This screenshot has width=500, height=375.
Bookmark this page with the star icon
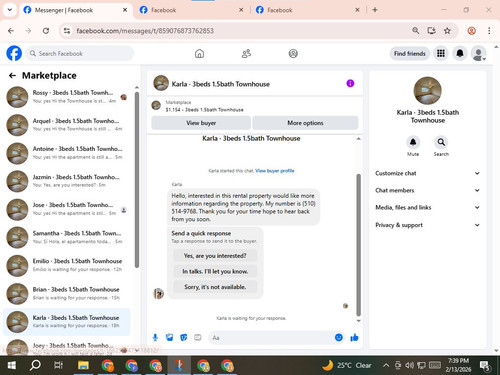tap(447, 31)
